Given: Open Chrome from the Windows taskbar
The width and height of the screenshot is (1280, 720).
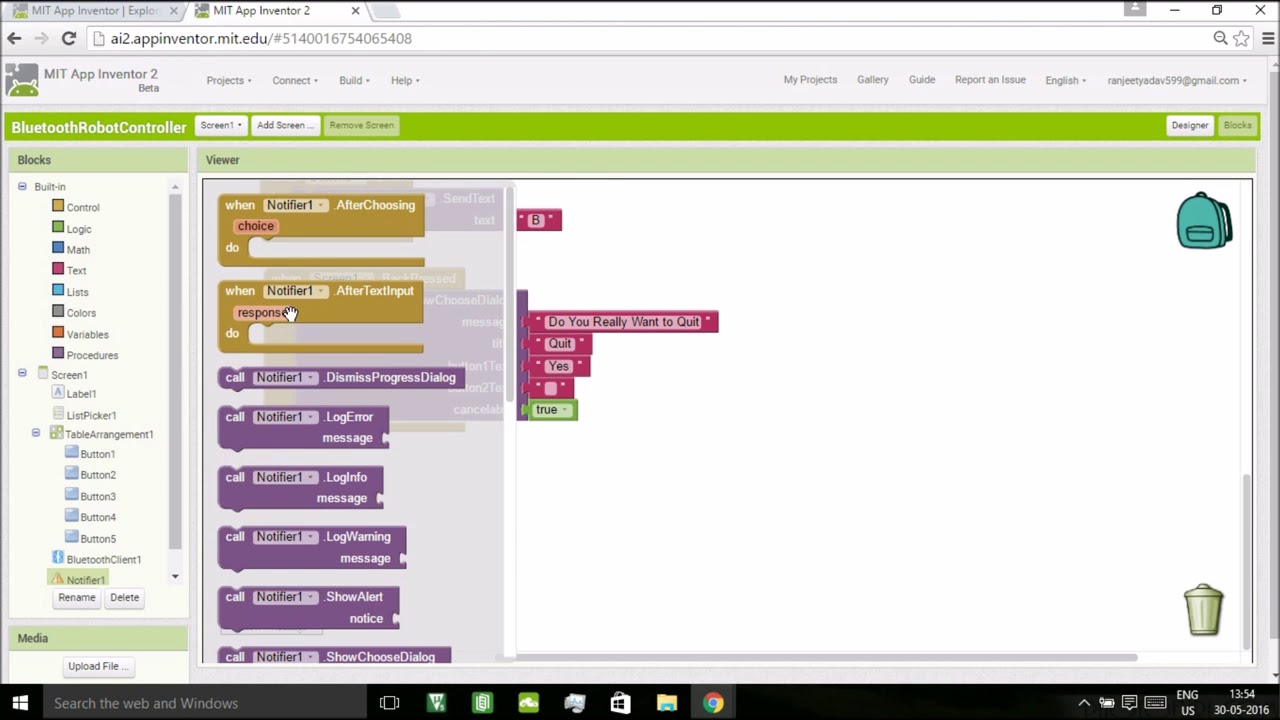Looking at the screenshot, I should tap(713, 703).
